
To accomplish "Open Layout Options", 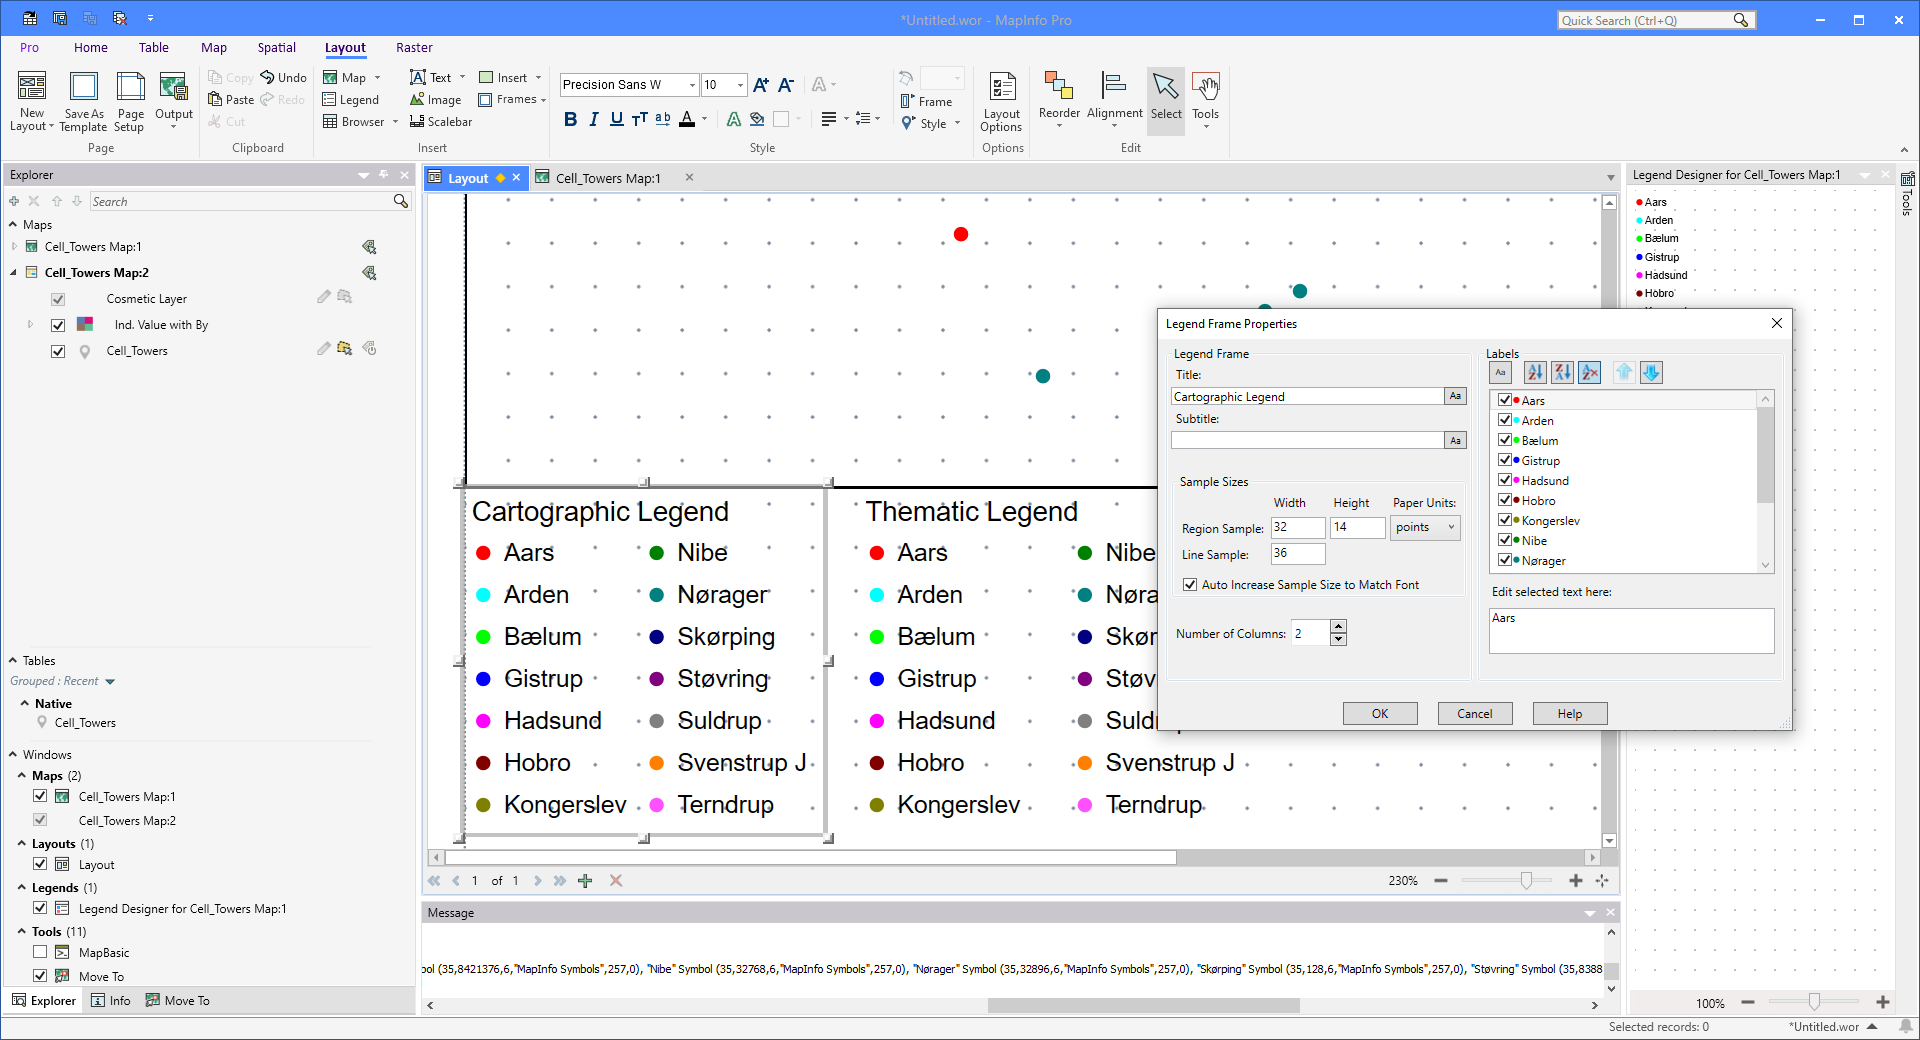I will pyautogui.click(x=1001, y=100).
